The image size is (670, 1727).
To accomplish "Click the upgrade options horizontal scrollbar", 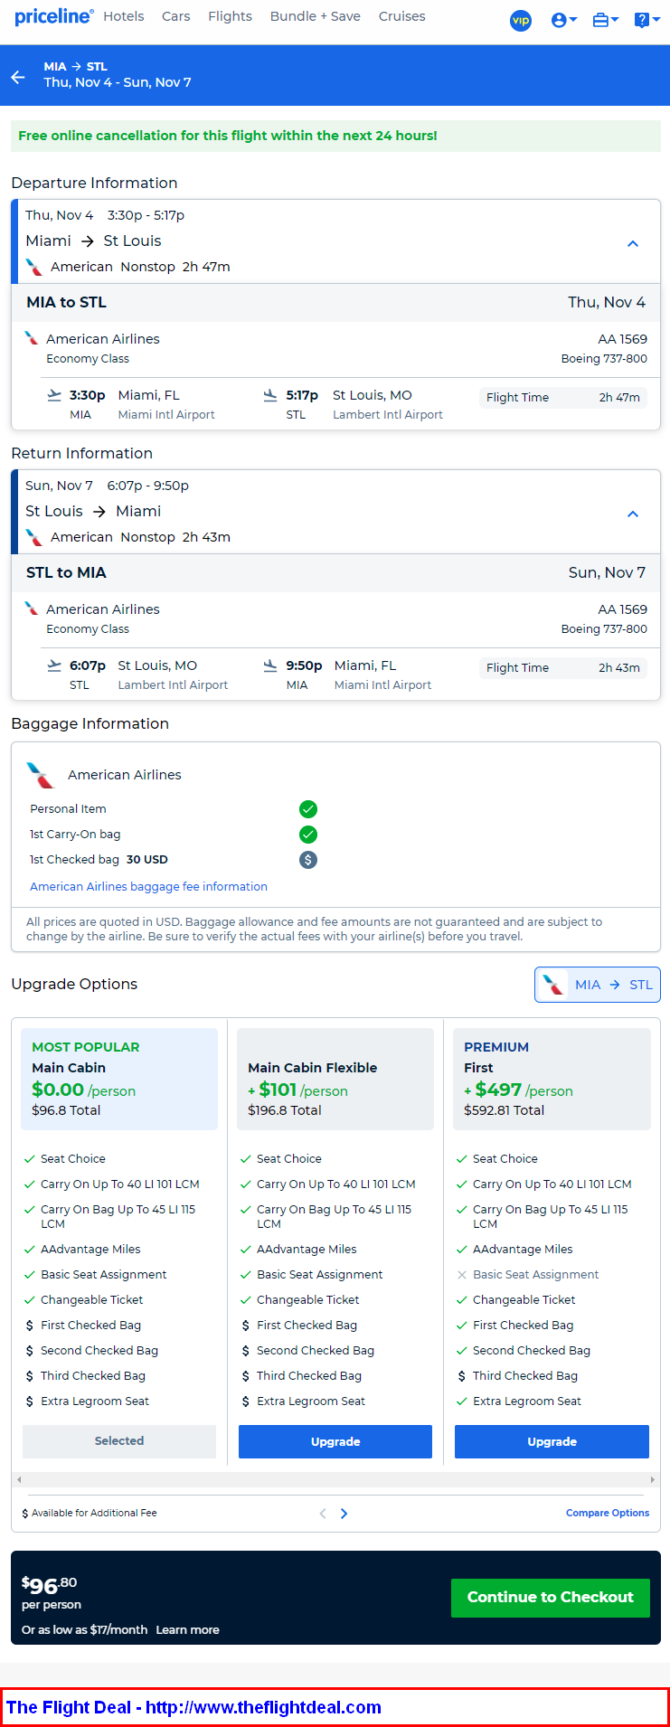I will tap(335, 1478).
